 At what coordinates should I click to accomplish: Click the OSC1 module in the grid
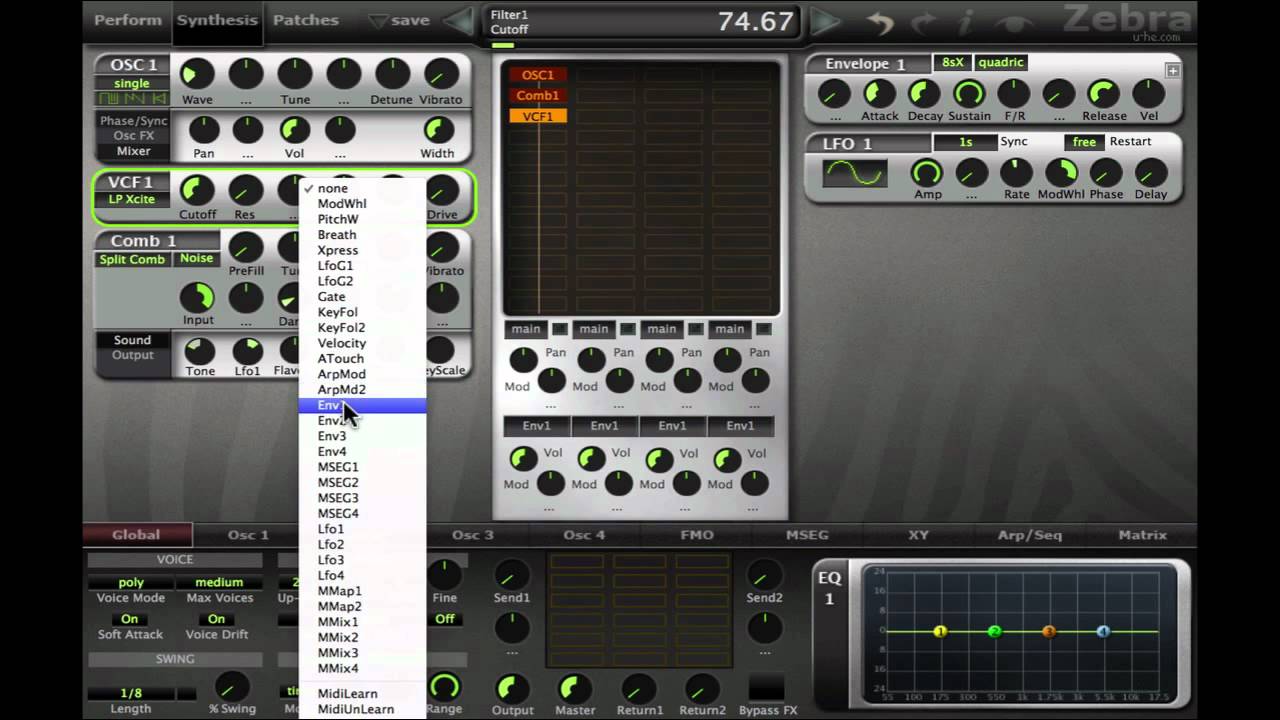tap(538, 75)
